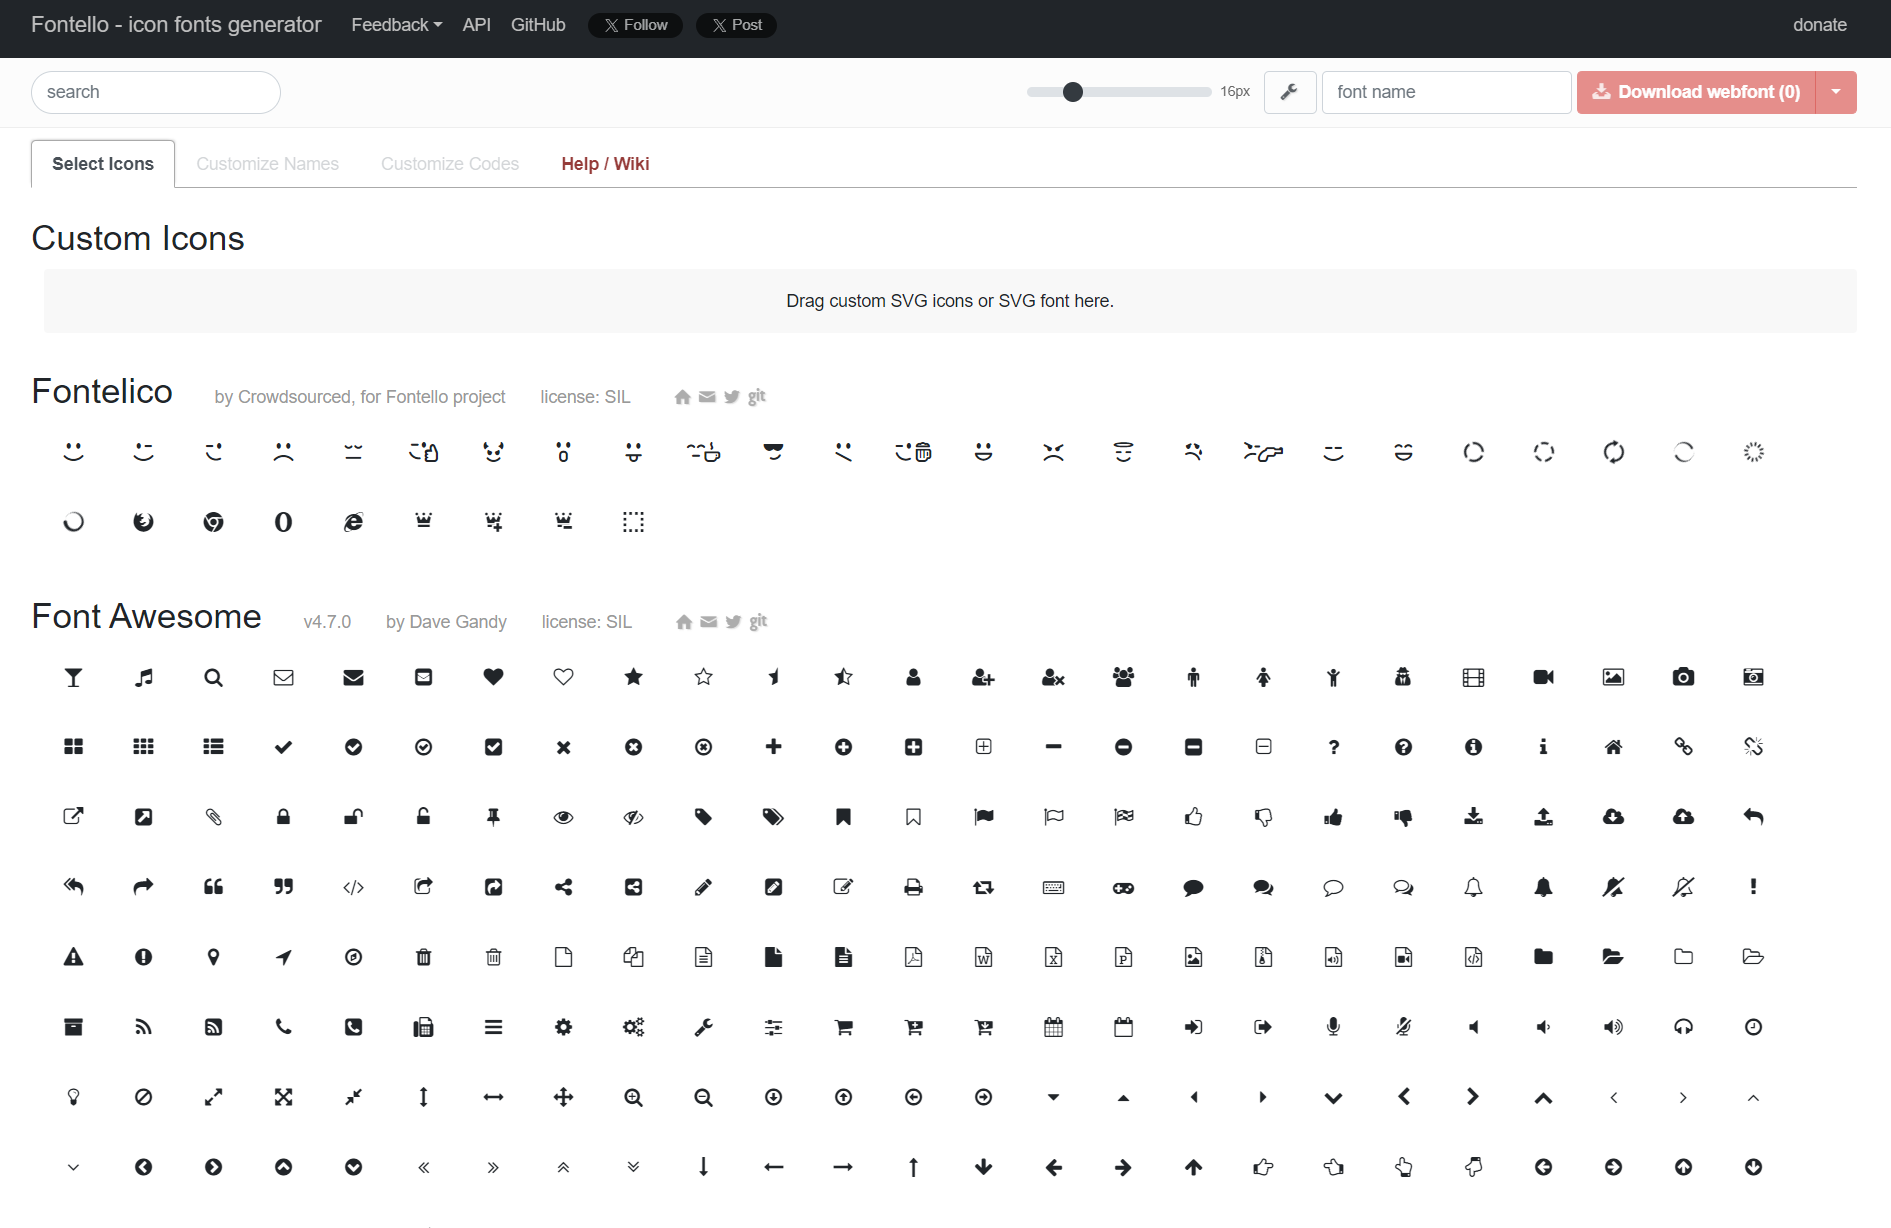Select the camera icon in Font Awesome
This screenshot has width=1891, height=1228.
1684,677
